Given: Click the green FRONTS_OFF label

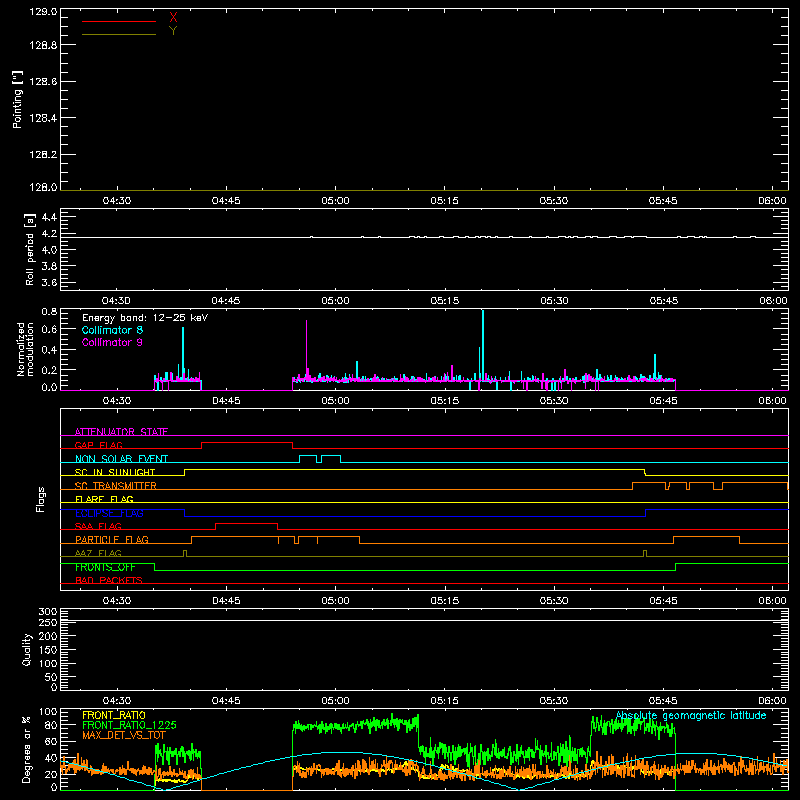Looking at the screenshot, I should [105, 567].
